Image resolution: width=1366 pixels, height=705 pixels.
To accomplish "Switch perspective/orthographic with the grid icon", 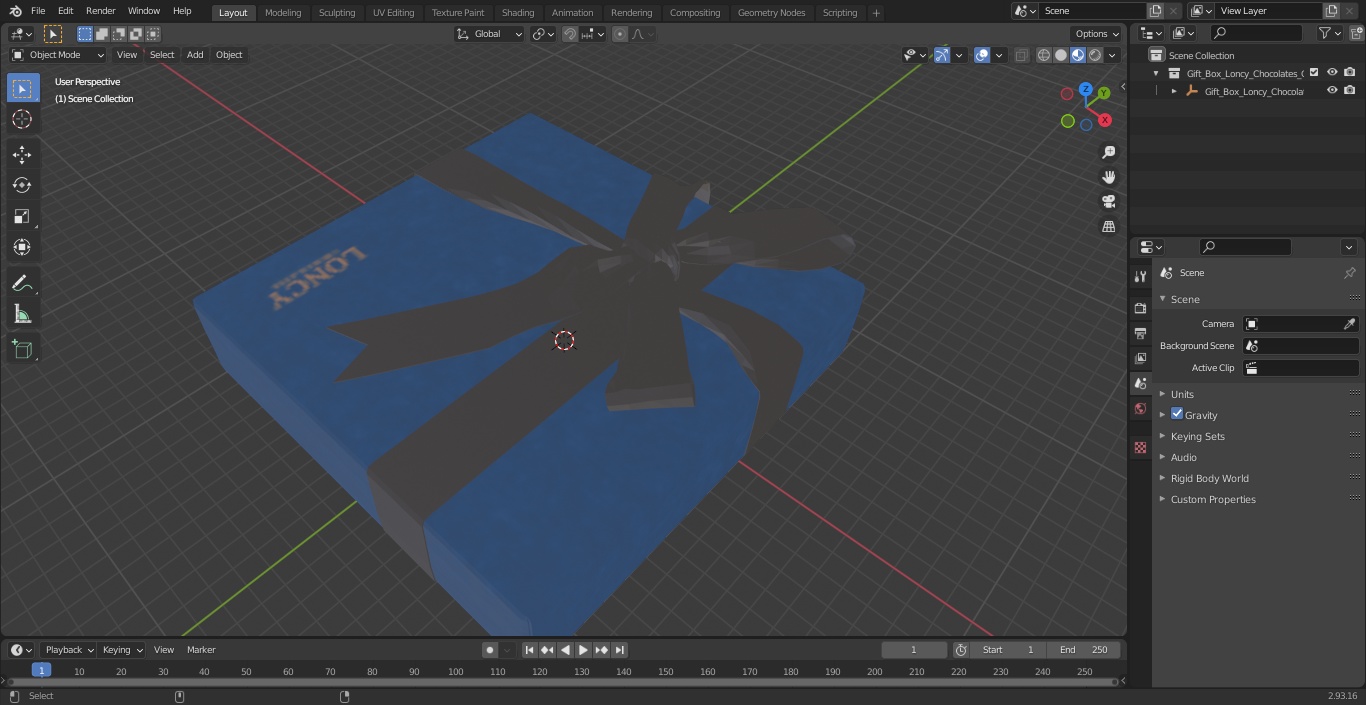I will (x=1108, y=227).
